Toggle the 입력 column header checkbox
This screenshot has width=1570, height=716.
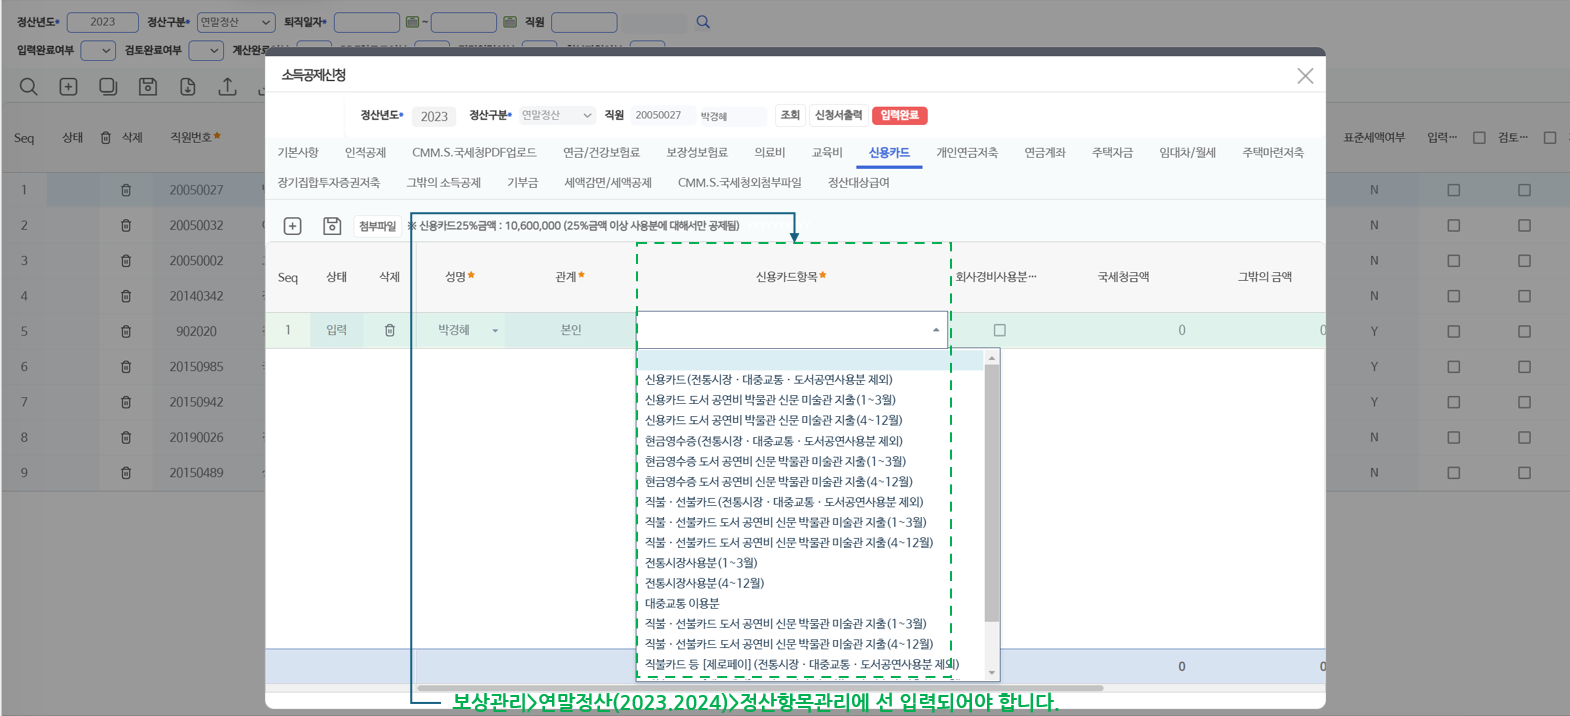pos(1479,138)
